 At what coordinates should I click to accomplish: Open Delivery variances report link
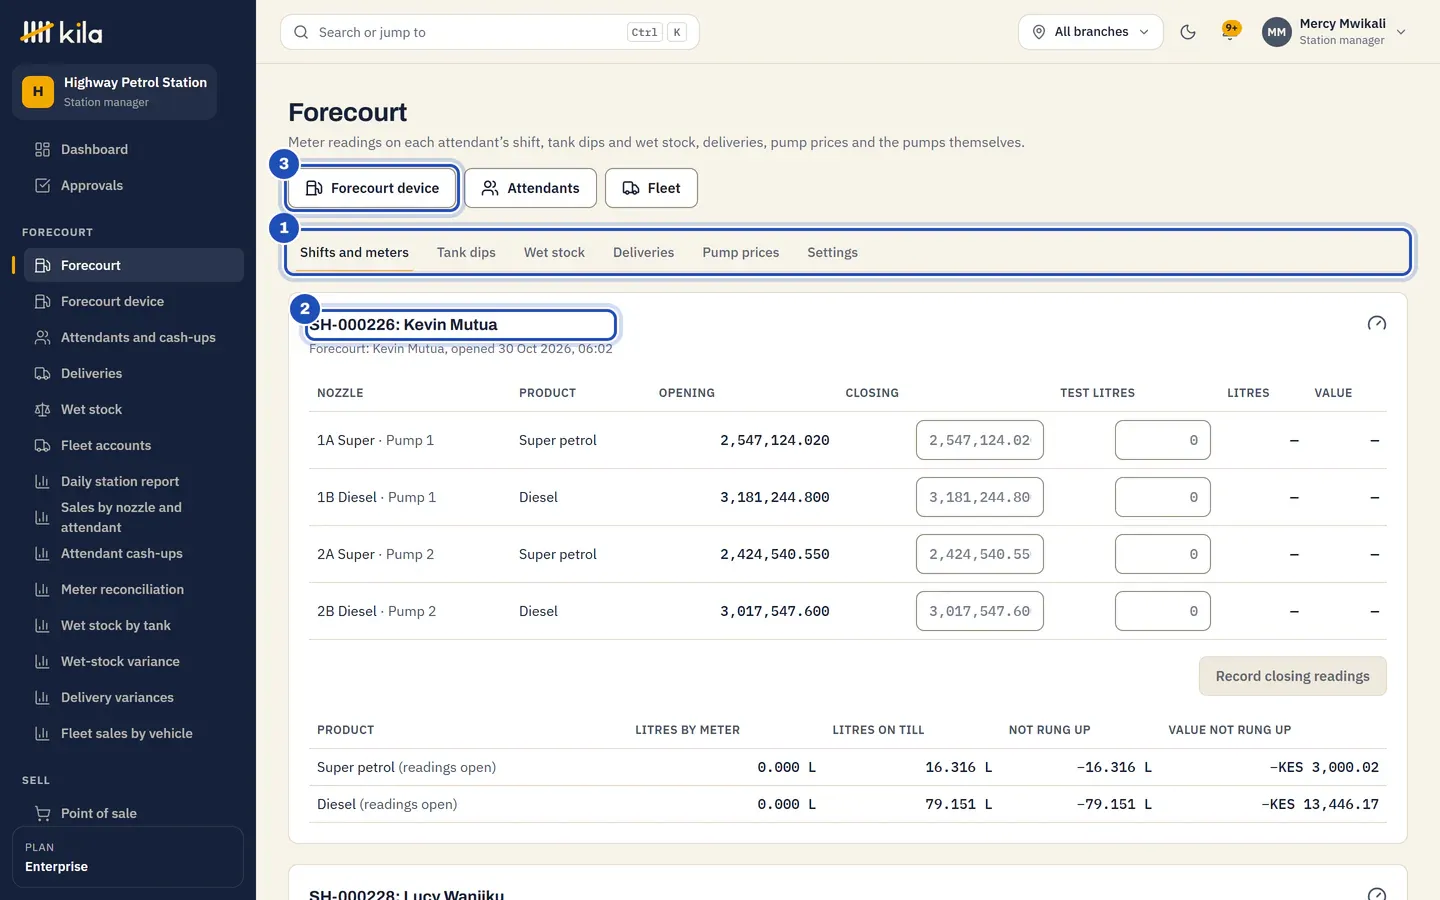[134, 698]
